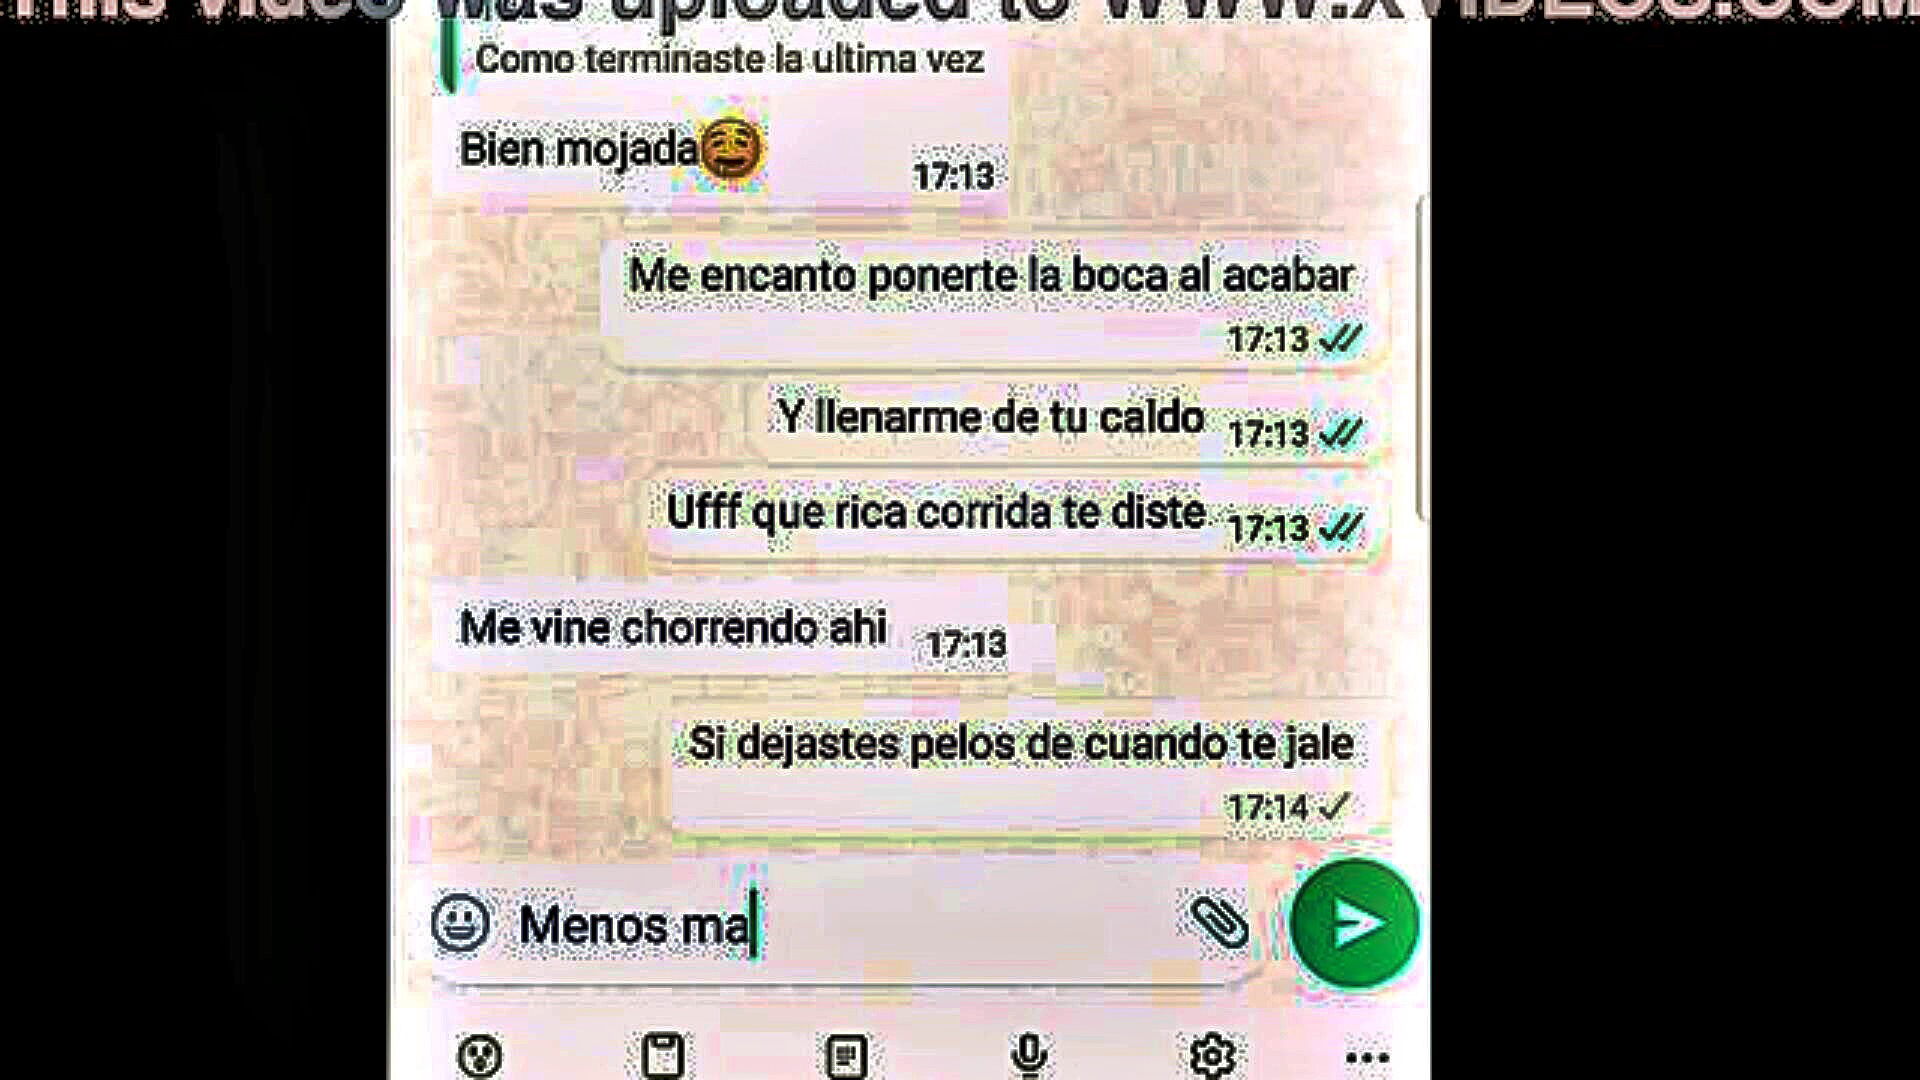Image resolution: width=1920 pixels, height=1080 pixels.
Task: Click the paperclip attachment icon
Action: coord(1219,921)
